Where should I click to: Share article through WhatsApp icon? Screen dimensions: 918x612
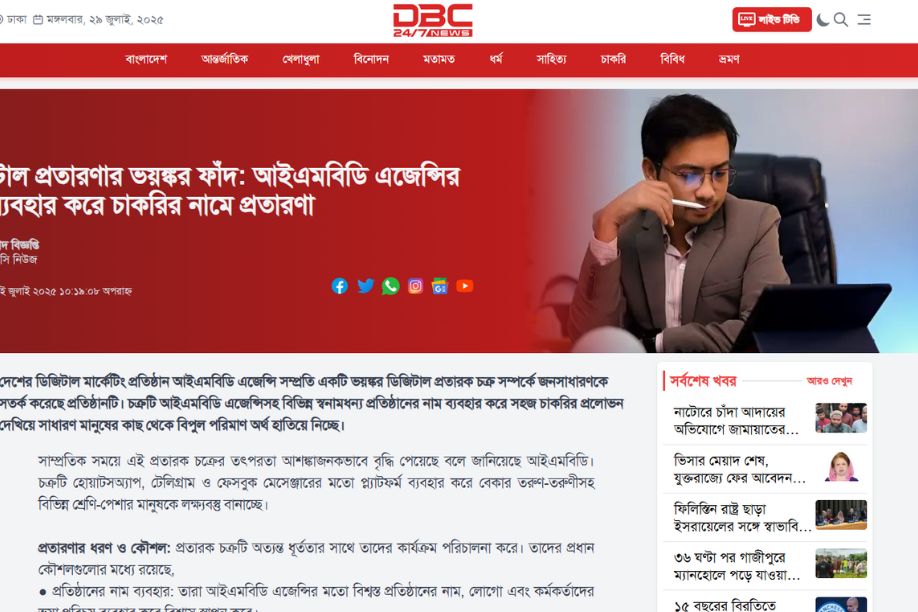click(x=391, y=286)
